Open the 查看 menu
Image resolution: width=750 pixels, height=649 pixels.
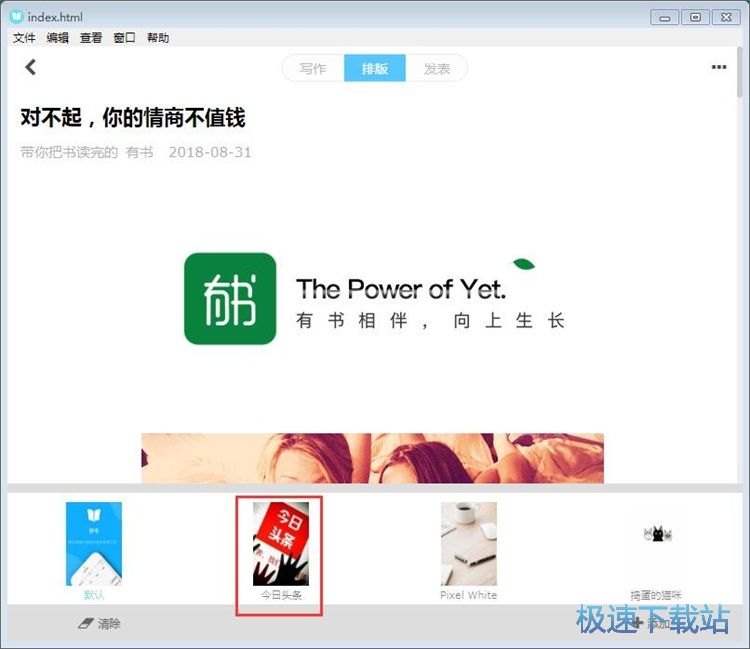(x=91, y=38)
